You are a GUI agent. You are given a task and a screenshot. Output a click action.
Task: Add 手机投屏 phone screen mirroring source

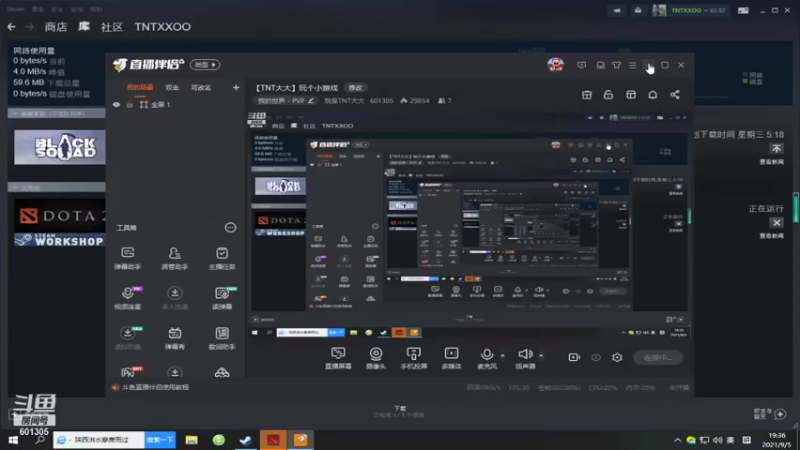point(414,358)
